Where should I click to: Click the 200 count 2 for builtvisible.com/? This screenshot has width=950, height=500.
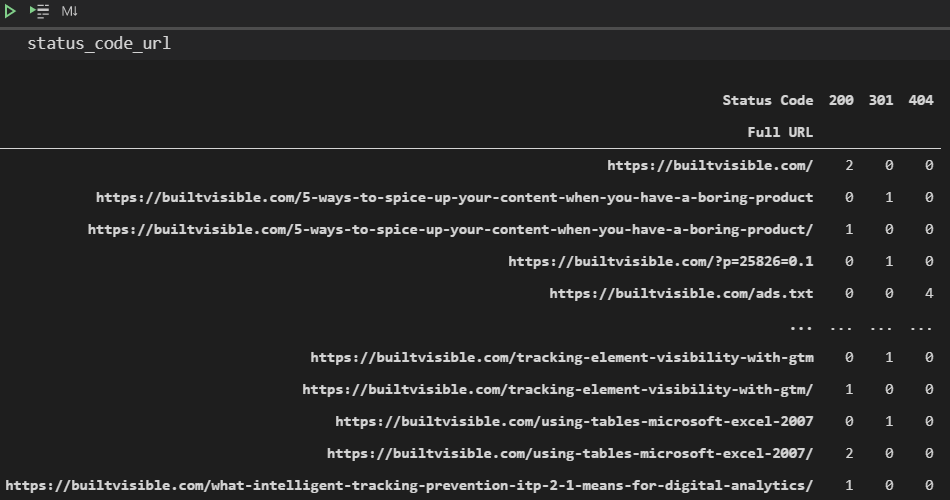[849, 165]
